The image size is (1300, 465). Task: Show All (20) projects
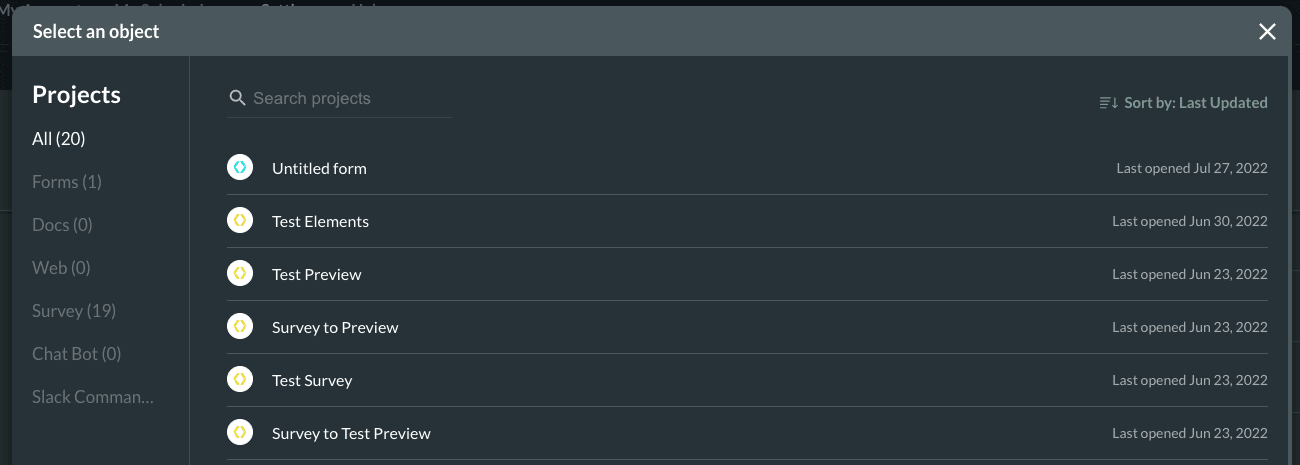coord(59,139)
